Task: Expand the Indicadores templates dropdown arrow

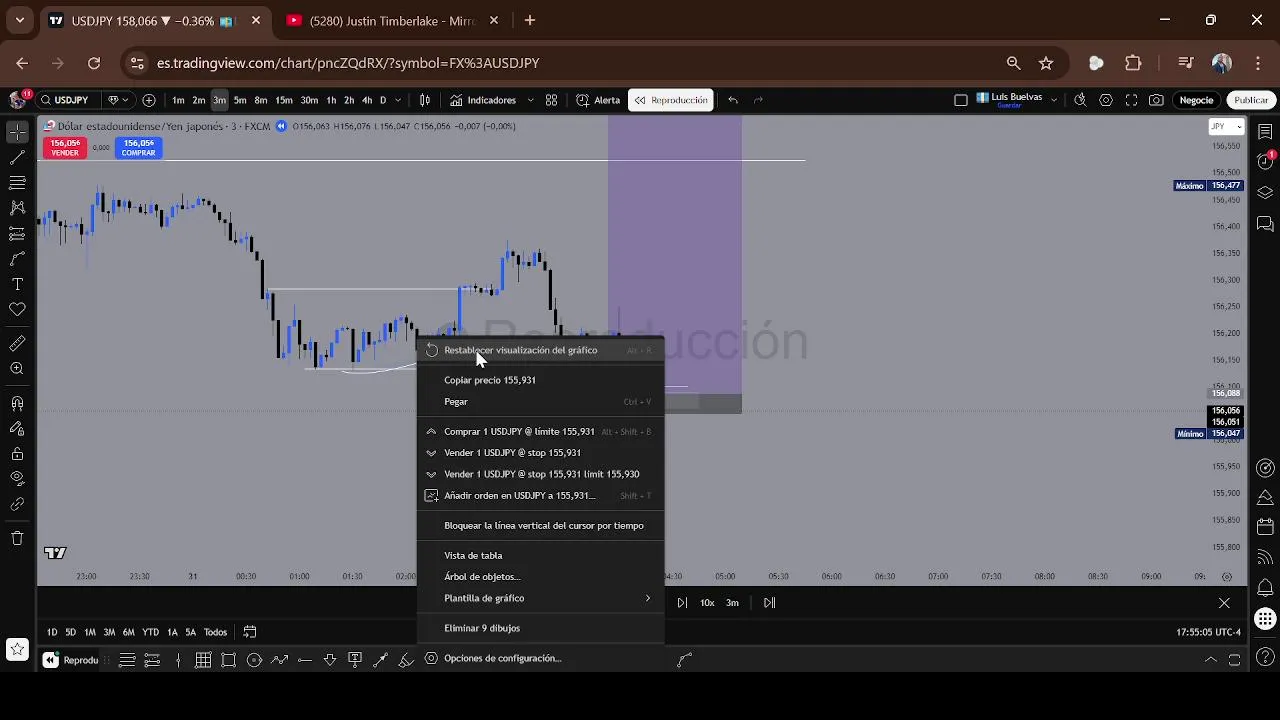Action: (530, 100)
